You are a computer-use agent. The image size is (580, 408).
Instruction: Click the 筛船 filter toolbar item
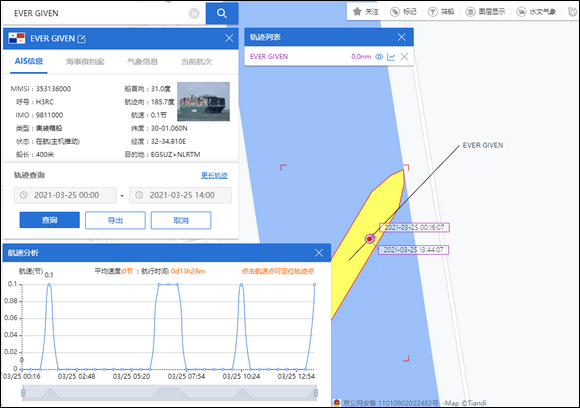[x=441, y=12]
